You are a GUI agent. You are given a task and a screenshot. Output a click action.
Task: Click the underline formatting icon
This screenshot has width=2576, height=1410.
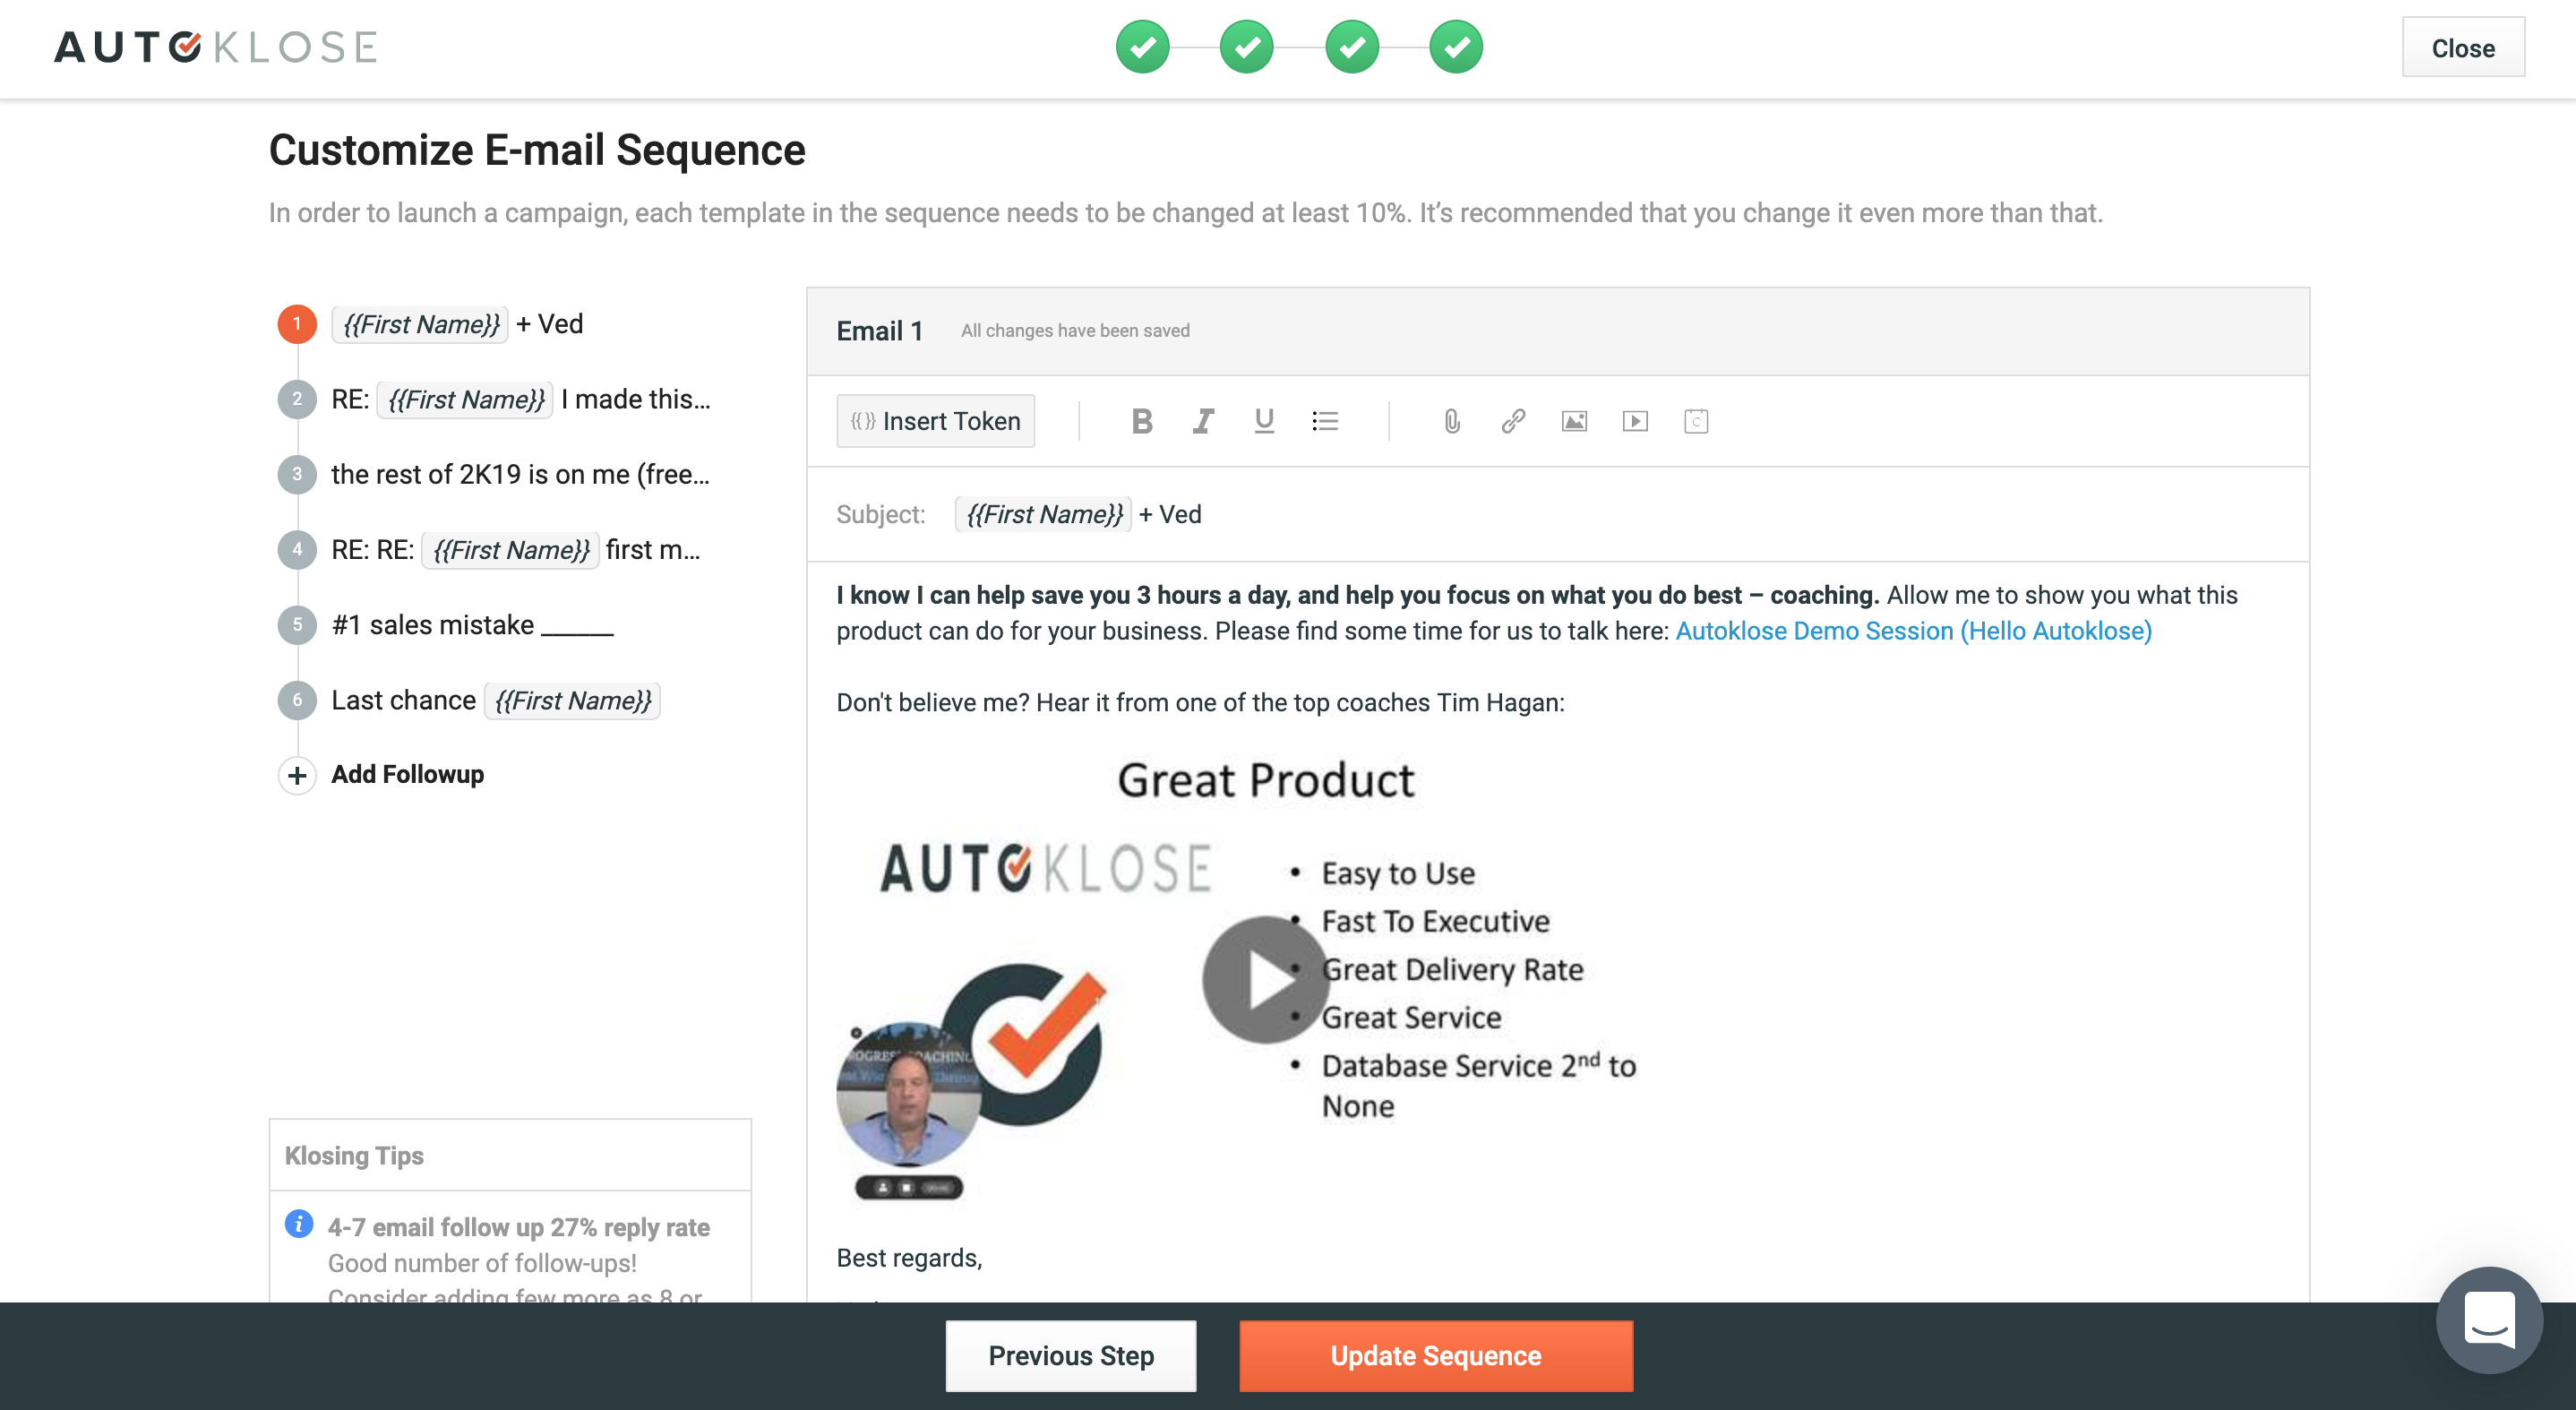pos(1264,421)
